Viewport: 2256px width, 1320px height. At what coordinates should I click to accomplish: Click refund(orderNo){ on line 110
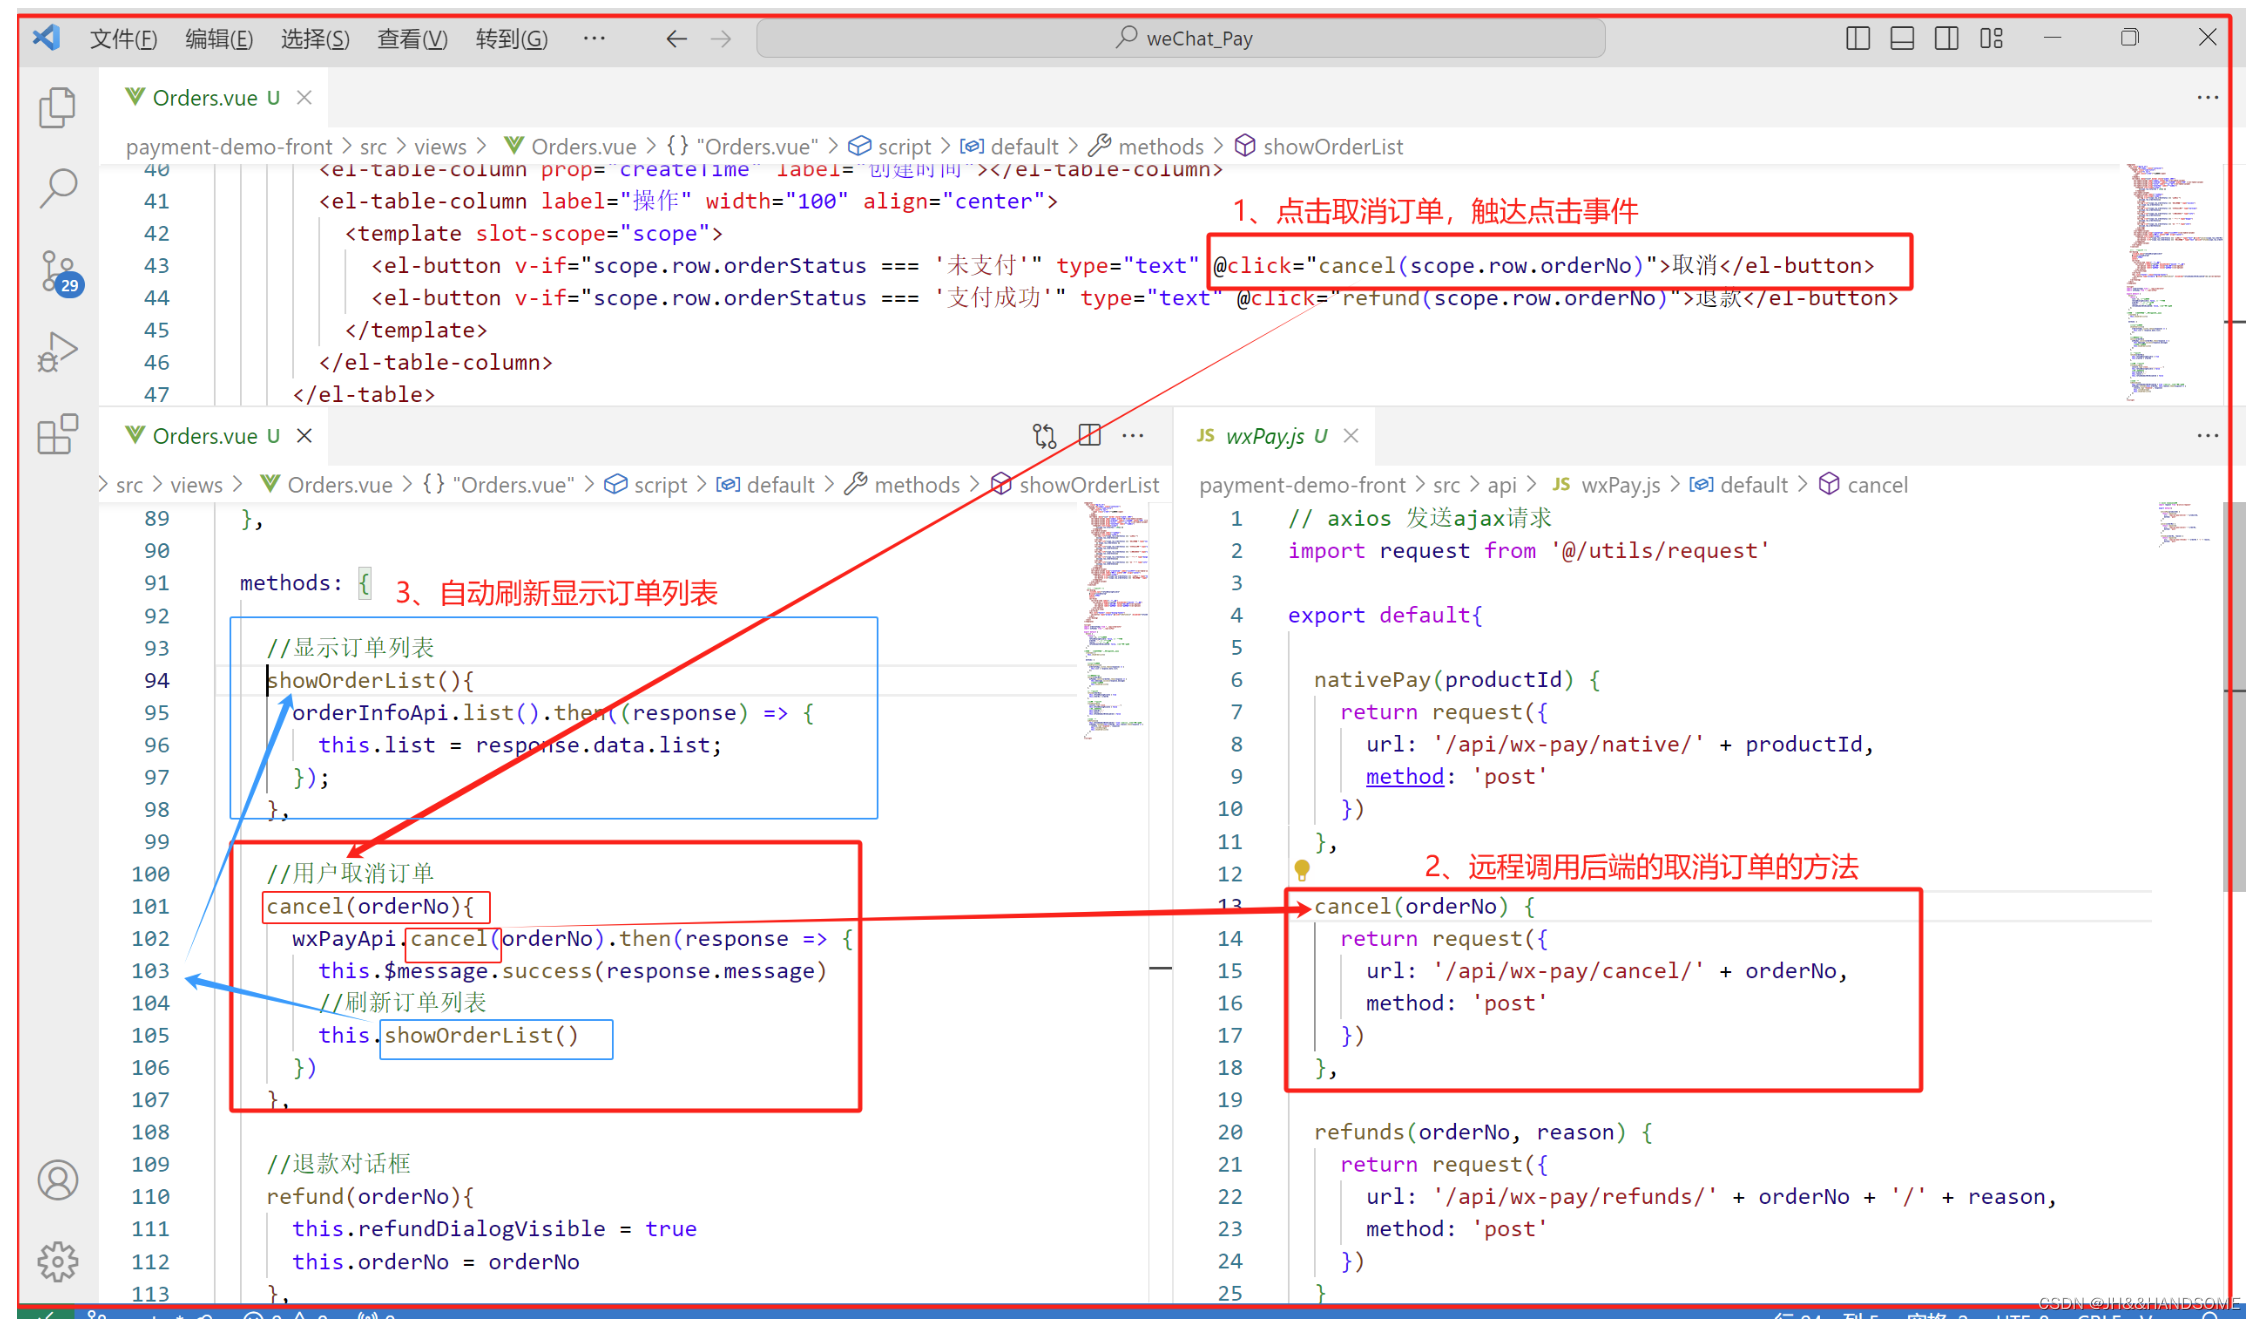click(370, 1196)
